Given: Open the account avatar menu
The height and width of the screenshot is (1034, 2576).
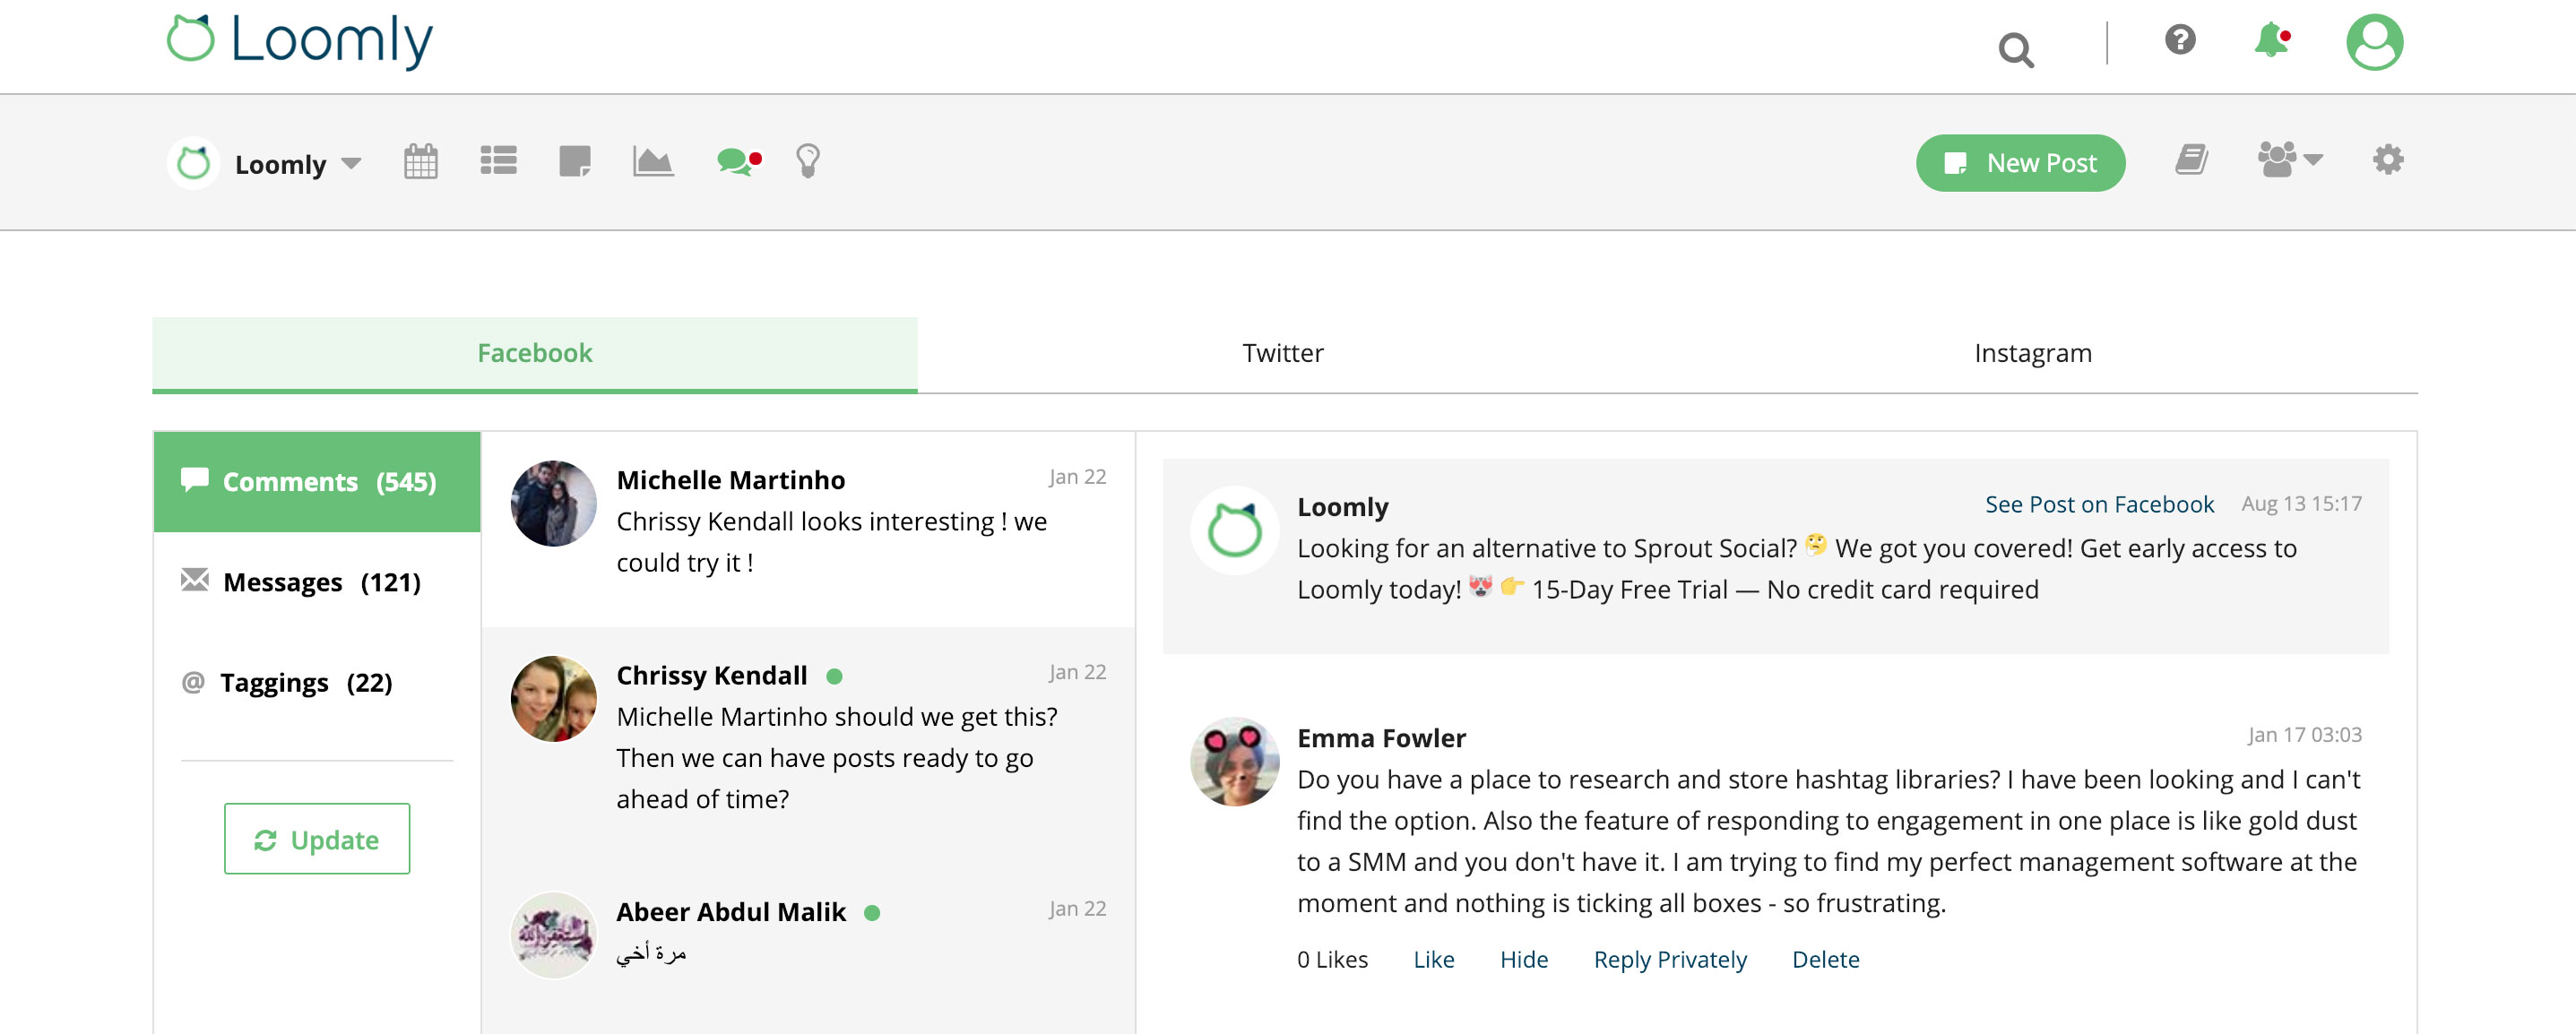Looking at the screenshot, I should pyautogui.click(x=2377, y=43).
